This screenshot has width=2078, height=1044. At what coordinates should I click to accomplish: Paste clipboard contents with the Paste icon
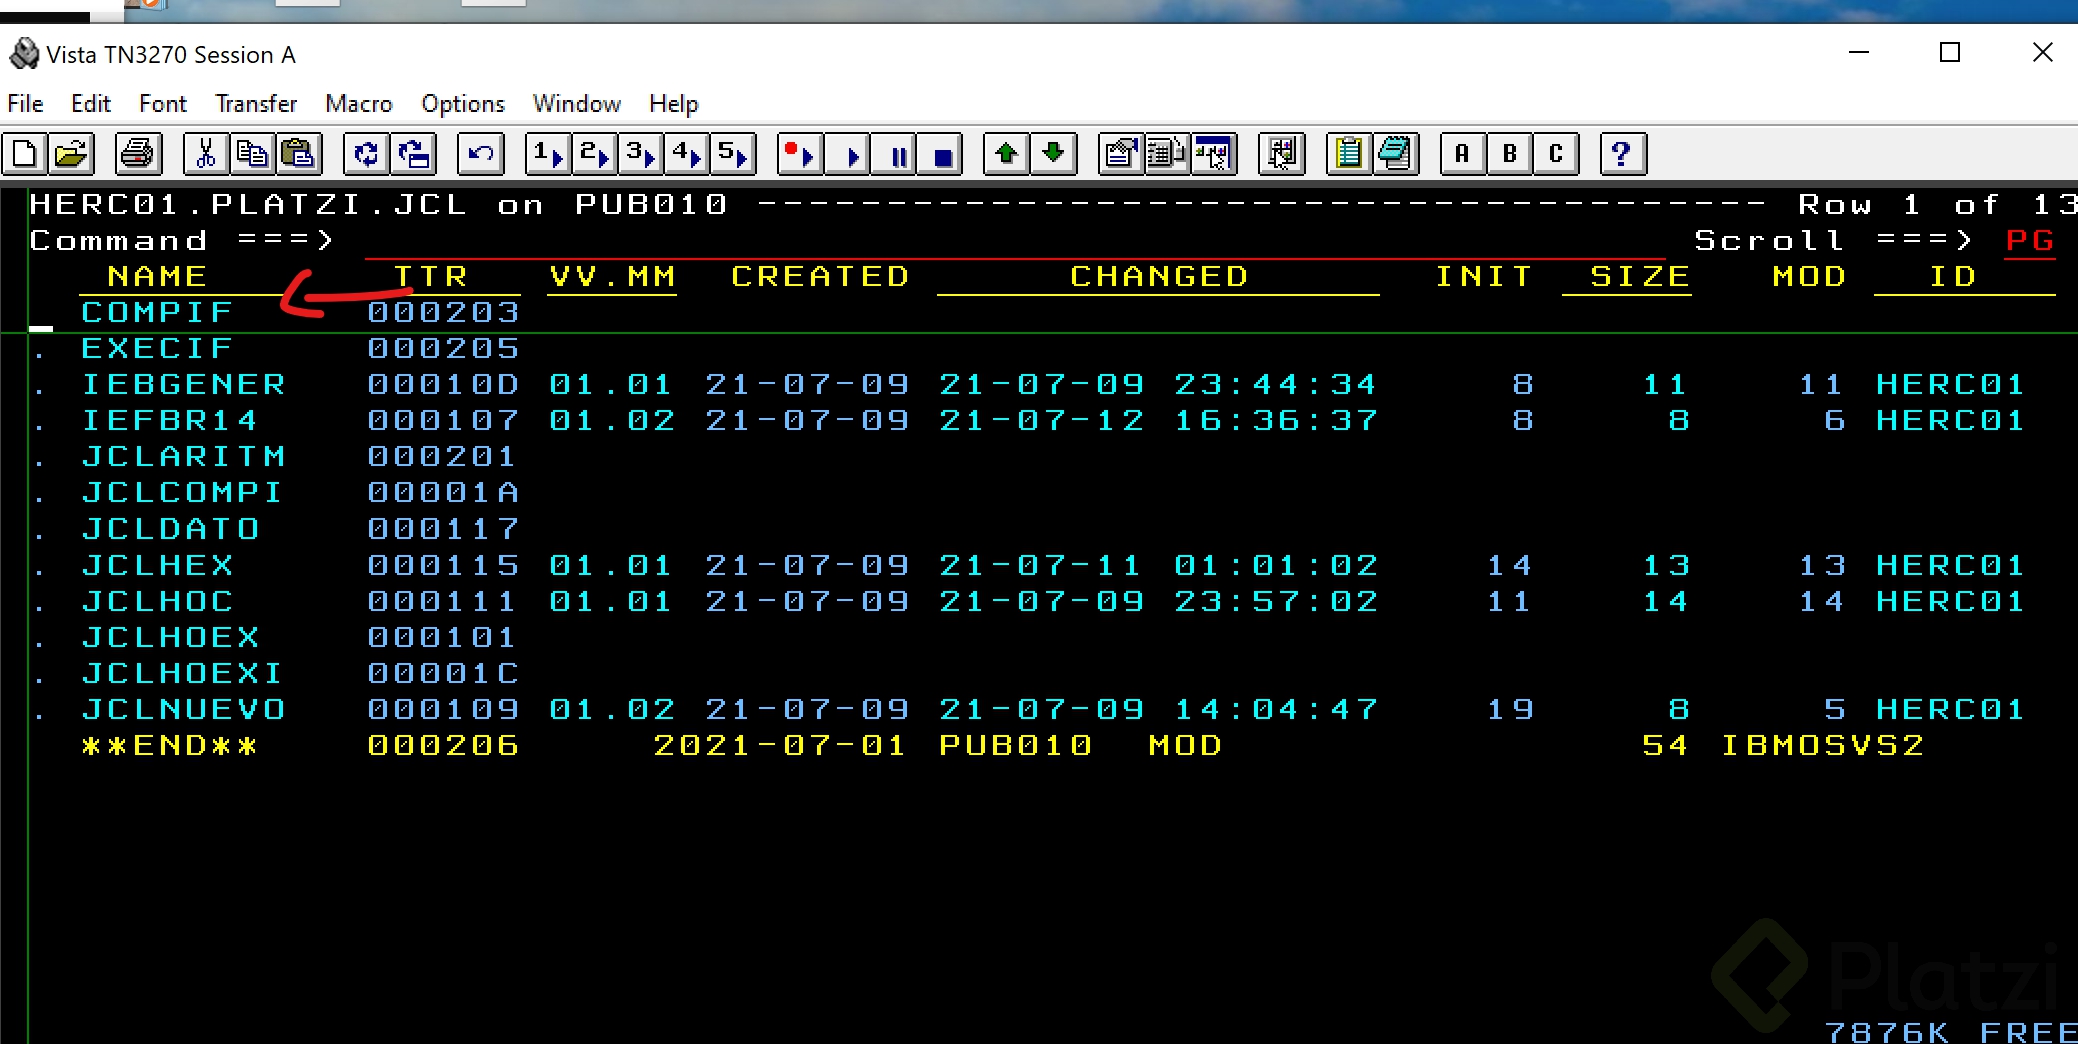coord(298,154)
